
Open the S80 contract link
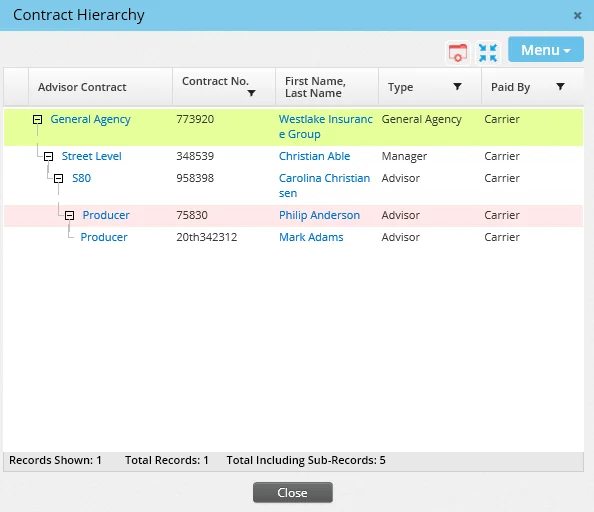click(81, 178)
